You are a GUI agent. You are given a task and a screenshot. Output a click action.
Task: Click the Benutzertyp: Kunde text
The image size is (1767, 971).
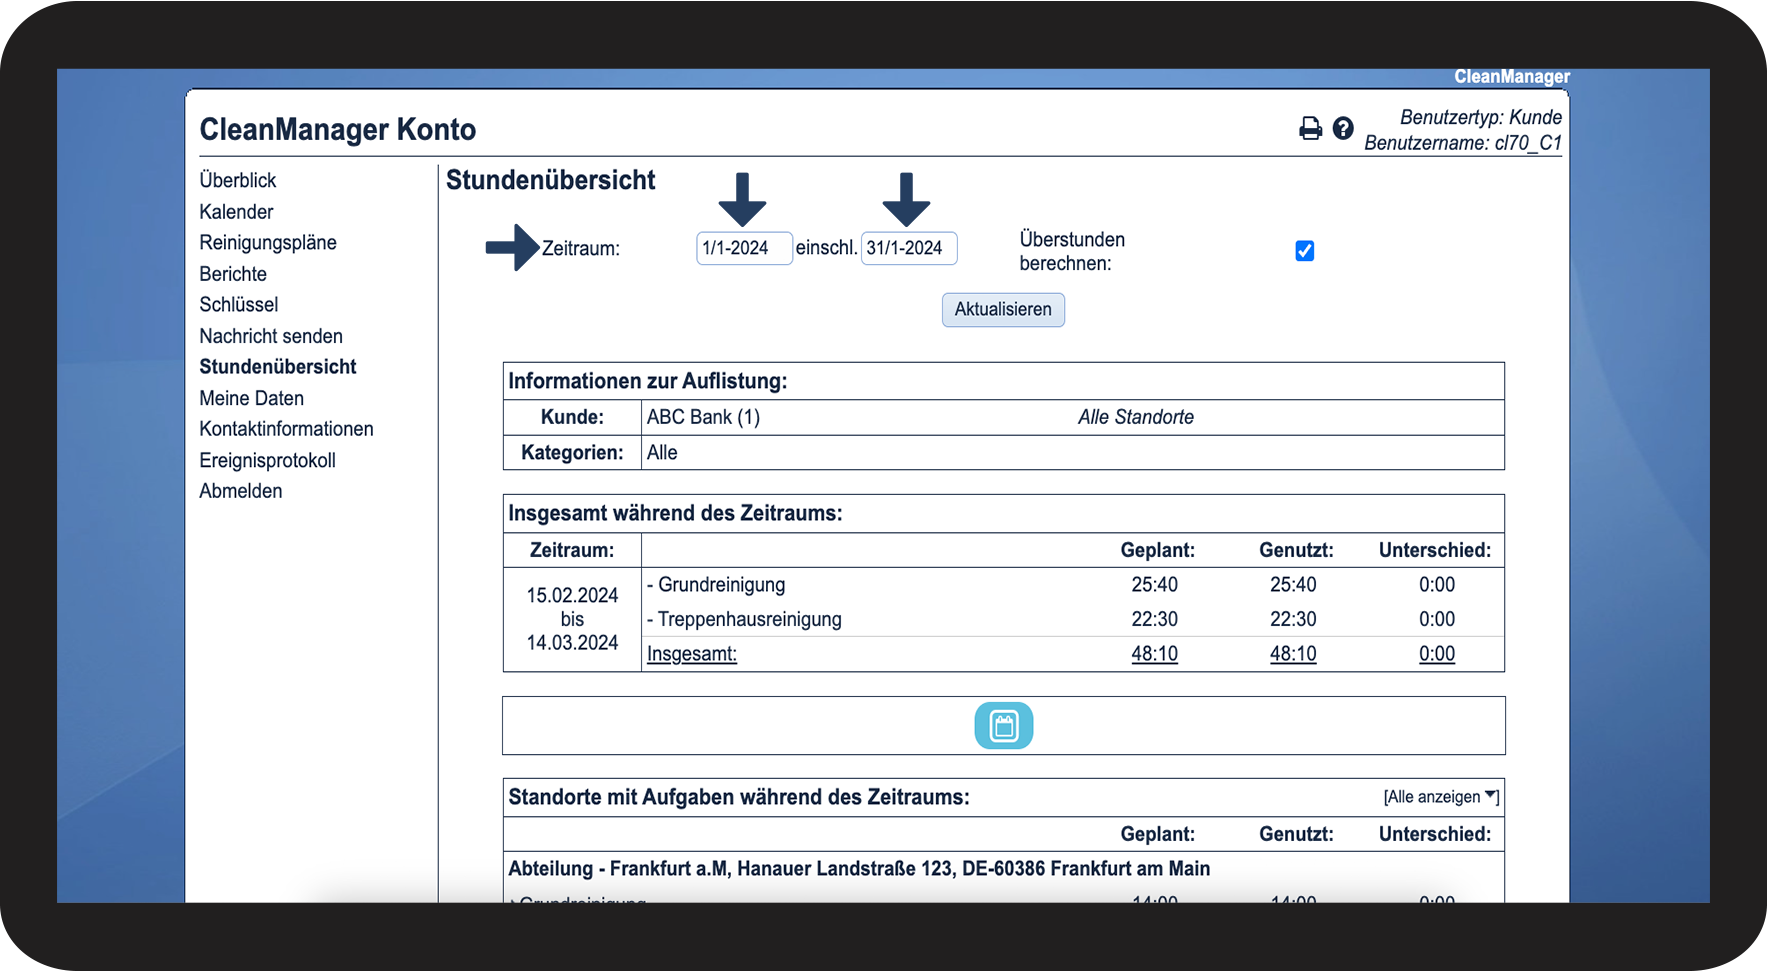(x=1481, y=117)
